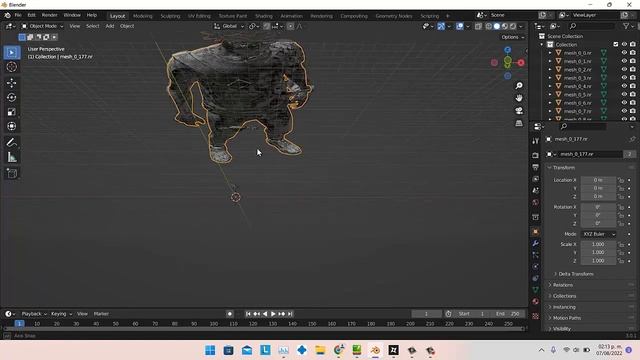The width and height of the screenshot is (640, 360).
Task: Hide mesh_0_0.nr in viewport
Action: coord(624,53)
